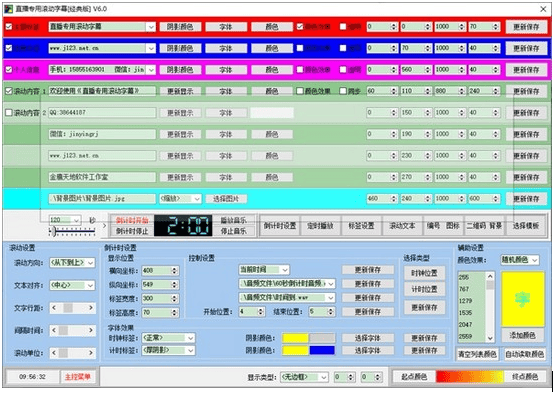This screenshot has width=555, height=394.
Task: Click 阴影颜色 button in the red row
Action: coord(180,27)
